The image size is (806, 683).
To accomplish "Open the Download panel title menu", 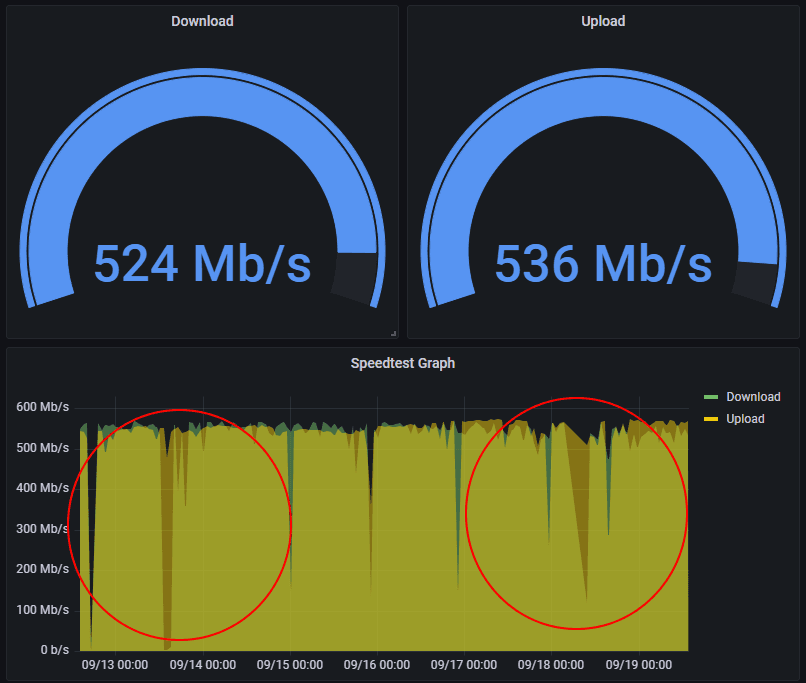I will coord(202,21).
